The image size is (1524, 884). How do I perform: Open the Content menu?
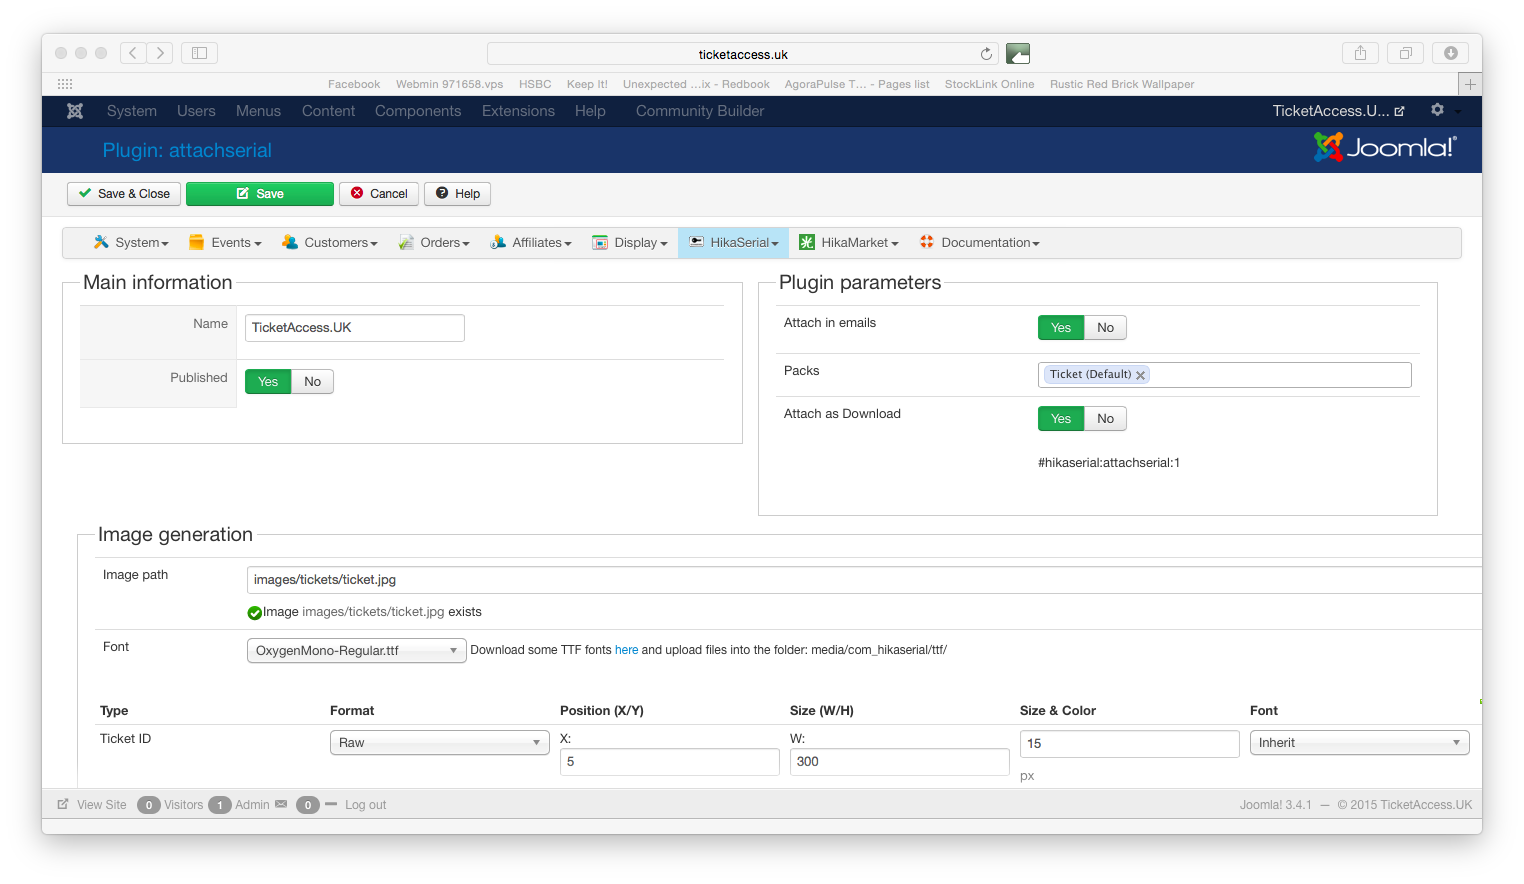coord(328,111)
